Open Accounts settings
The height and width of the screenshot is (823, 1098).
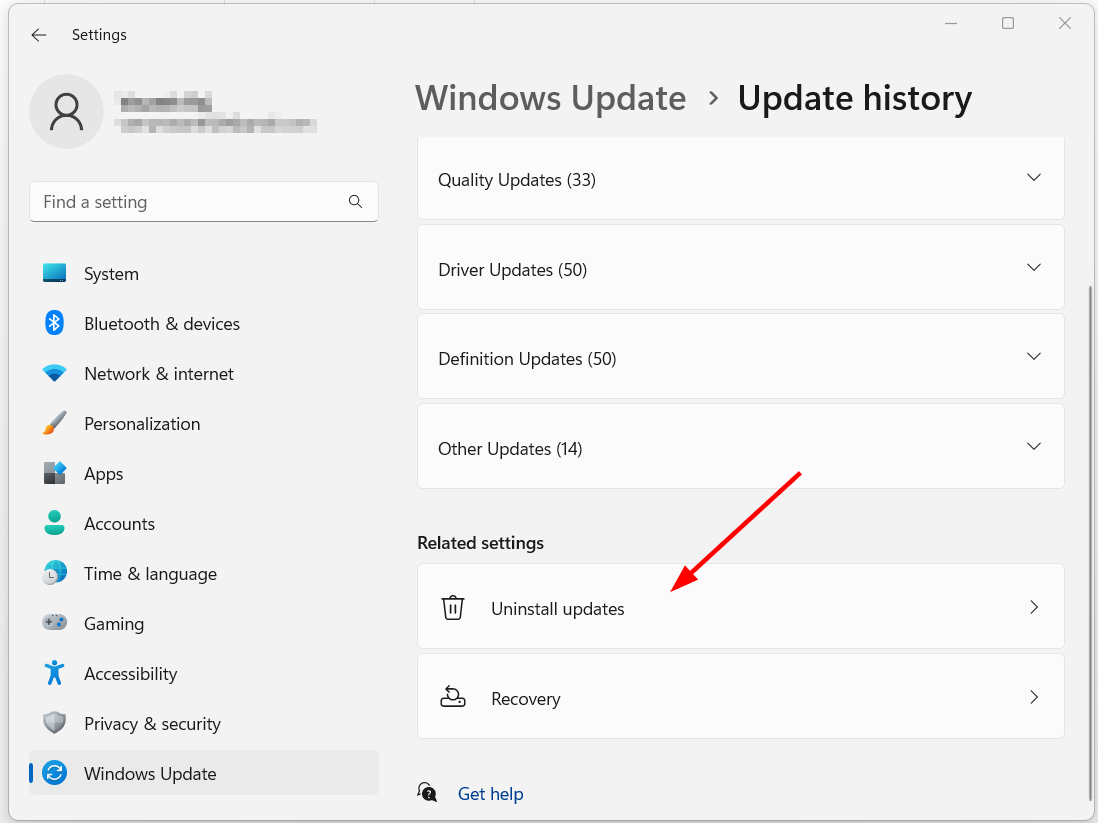[204, 523]
